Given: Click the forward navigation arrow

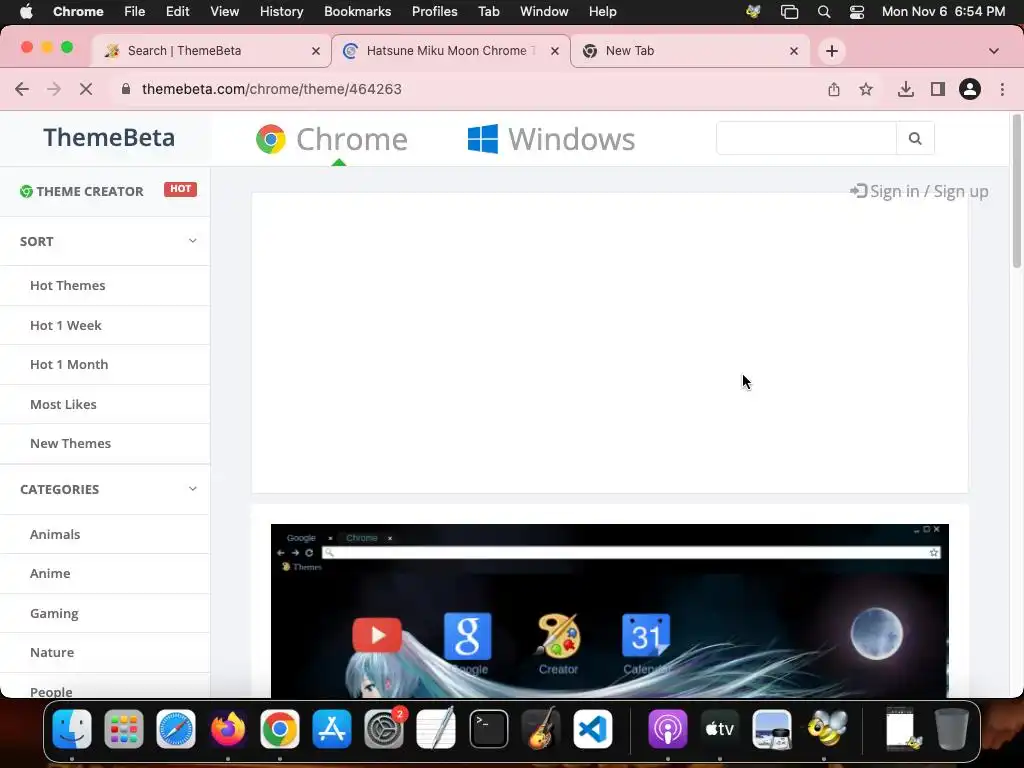Looking at the screenshot, I should 54,89.
